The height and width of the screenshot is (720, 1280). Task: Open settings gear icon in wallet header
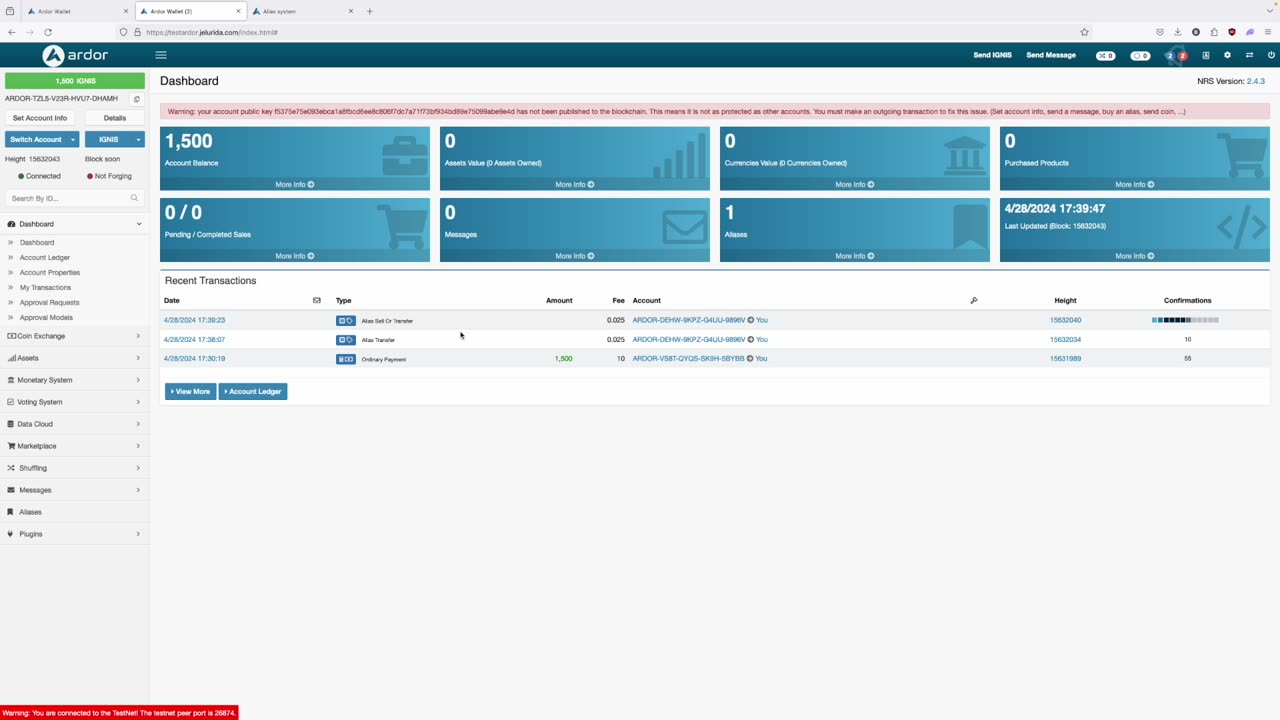[1228, 55]
